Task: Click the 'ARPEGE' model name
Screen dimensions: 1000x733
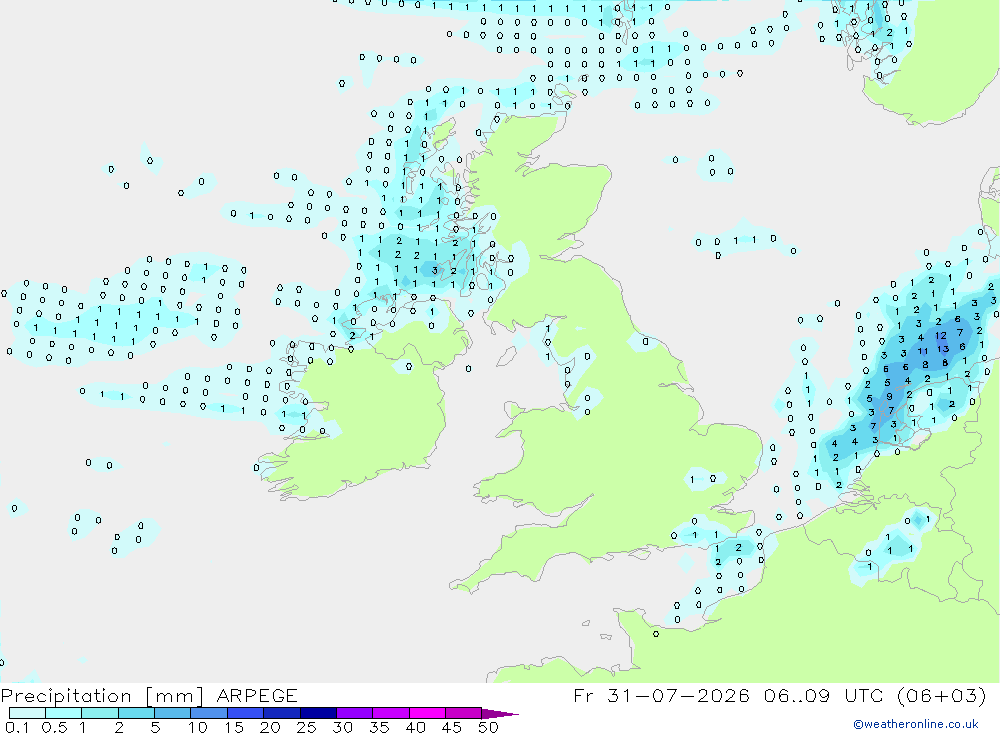Action: pos(257,695)
